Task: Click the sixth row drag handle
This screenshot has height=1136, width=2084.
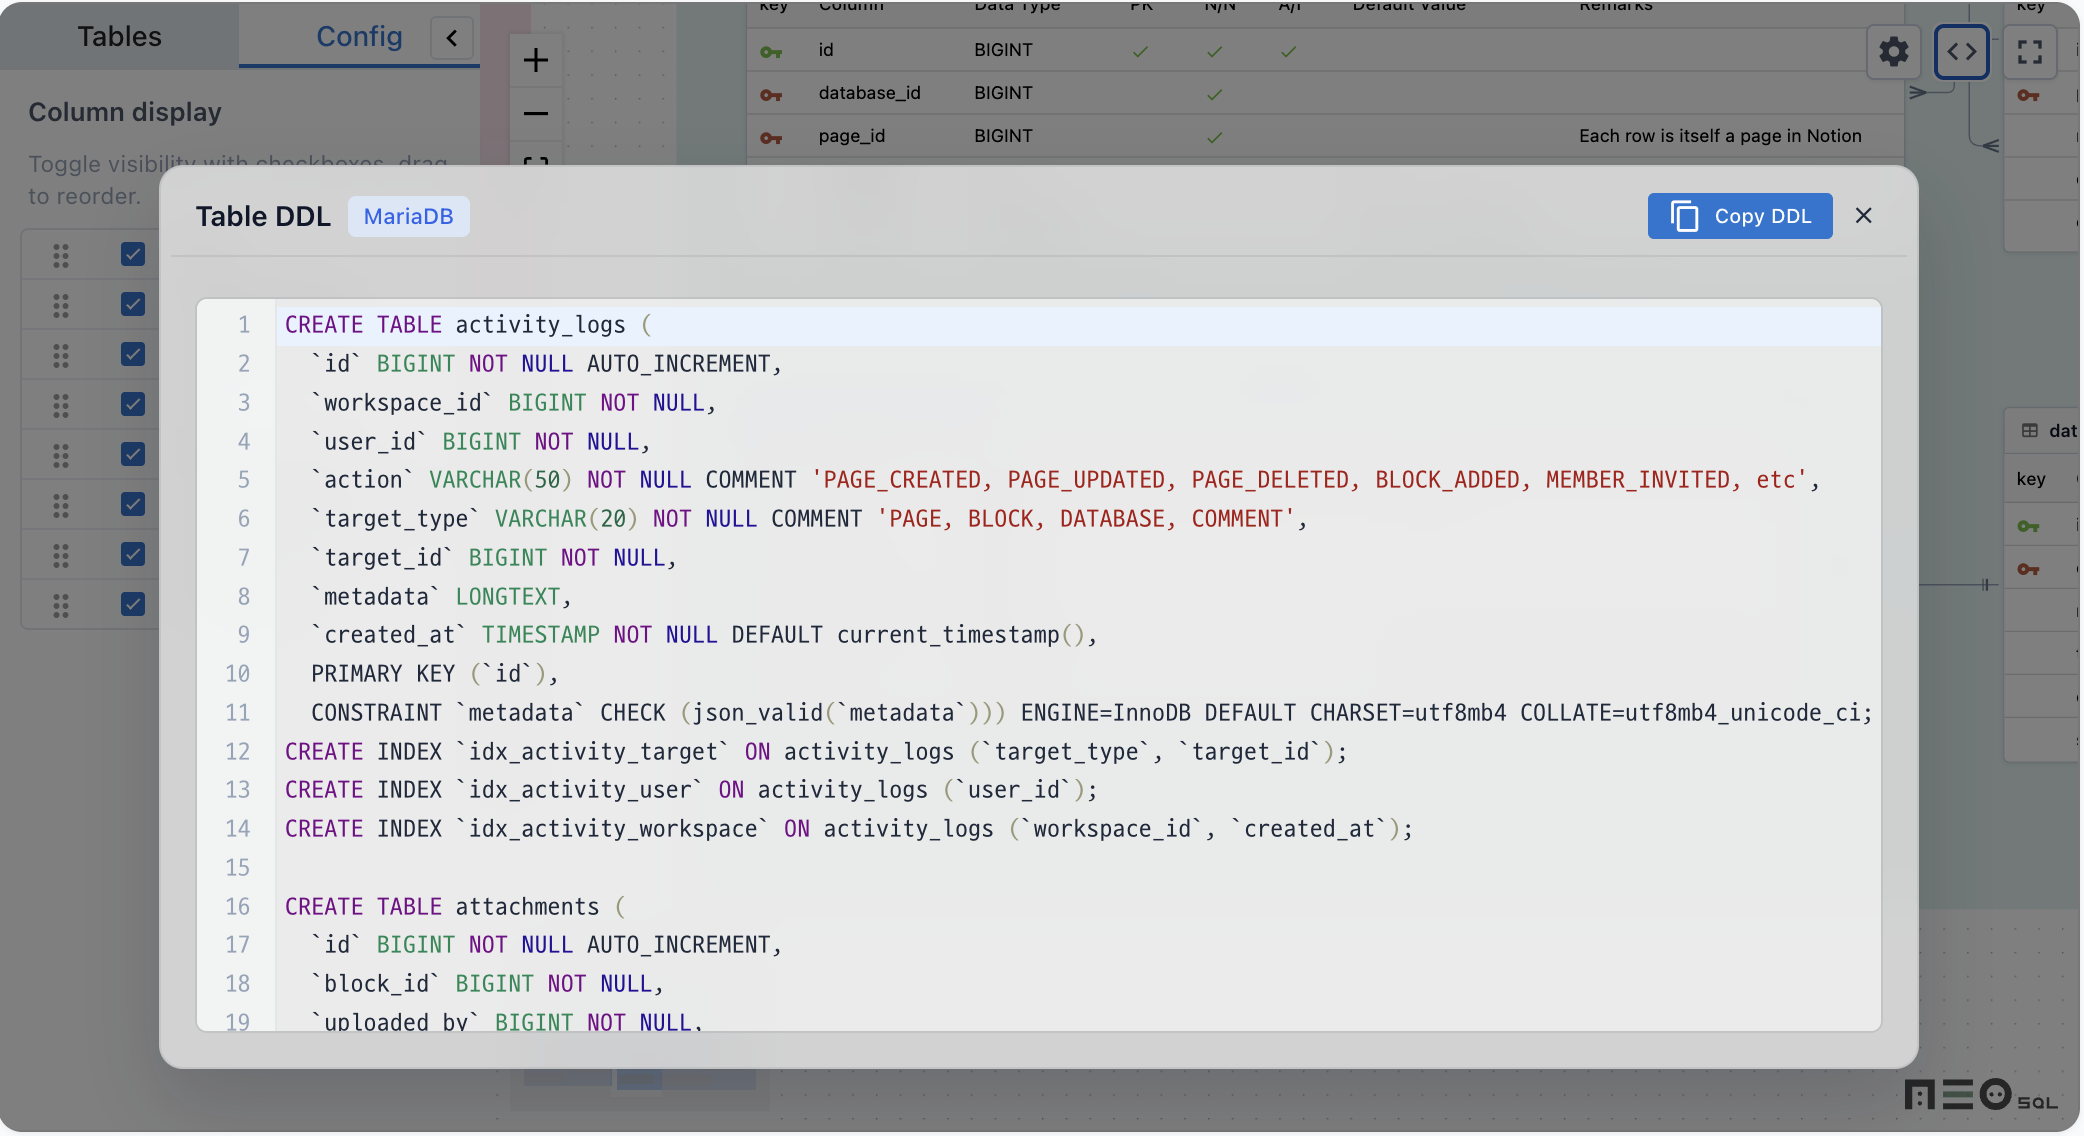Action: (x=61, y=505)
